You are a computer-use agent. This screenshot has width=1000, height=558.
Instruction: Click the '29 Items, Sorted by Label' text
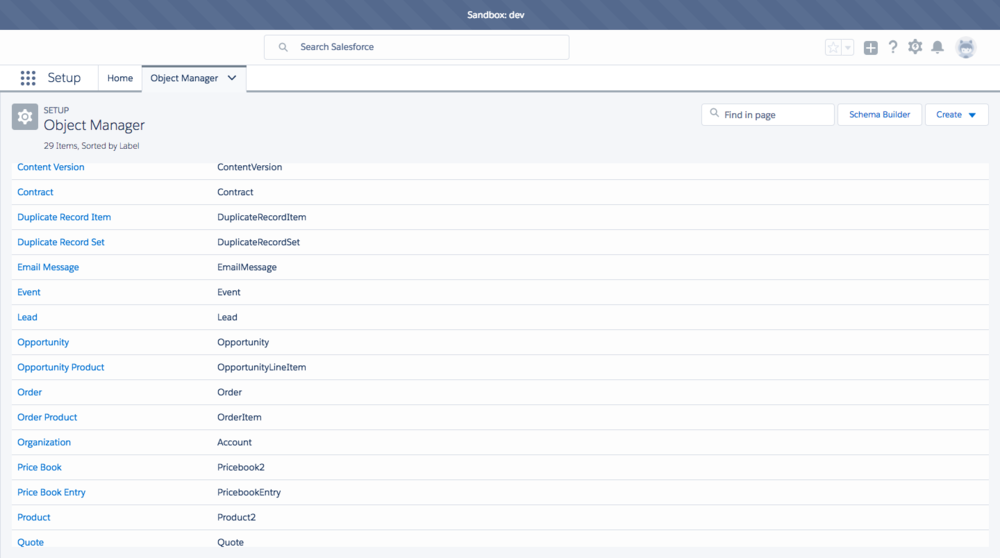click(91, 145)
